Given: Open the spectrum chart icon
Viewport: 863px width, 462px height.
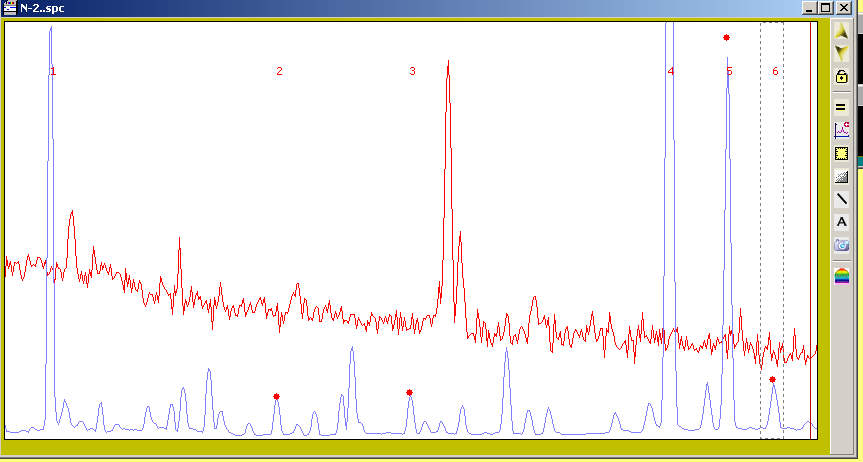Looking at the screenshot, I should coord(841,131).
